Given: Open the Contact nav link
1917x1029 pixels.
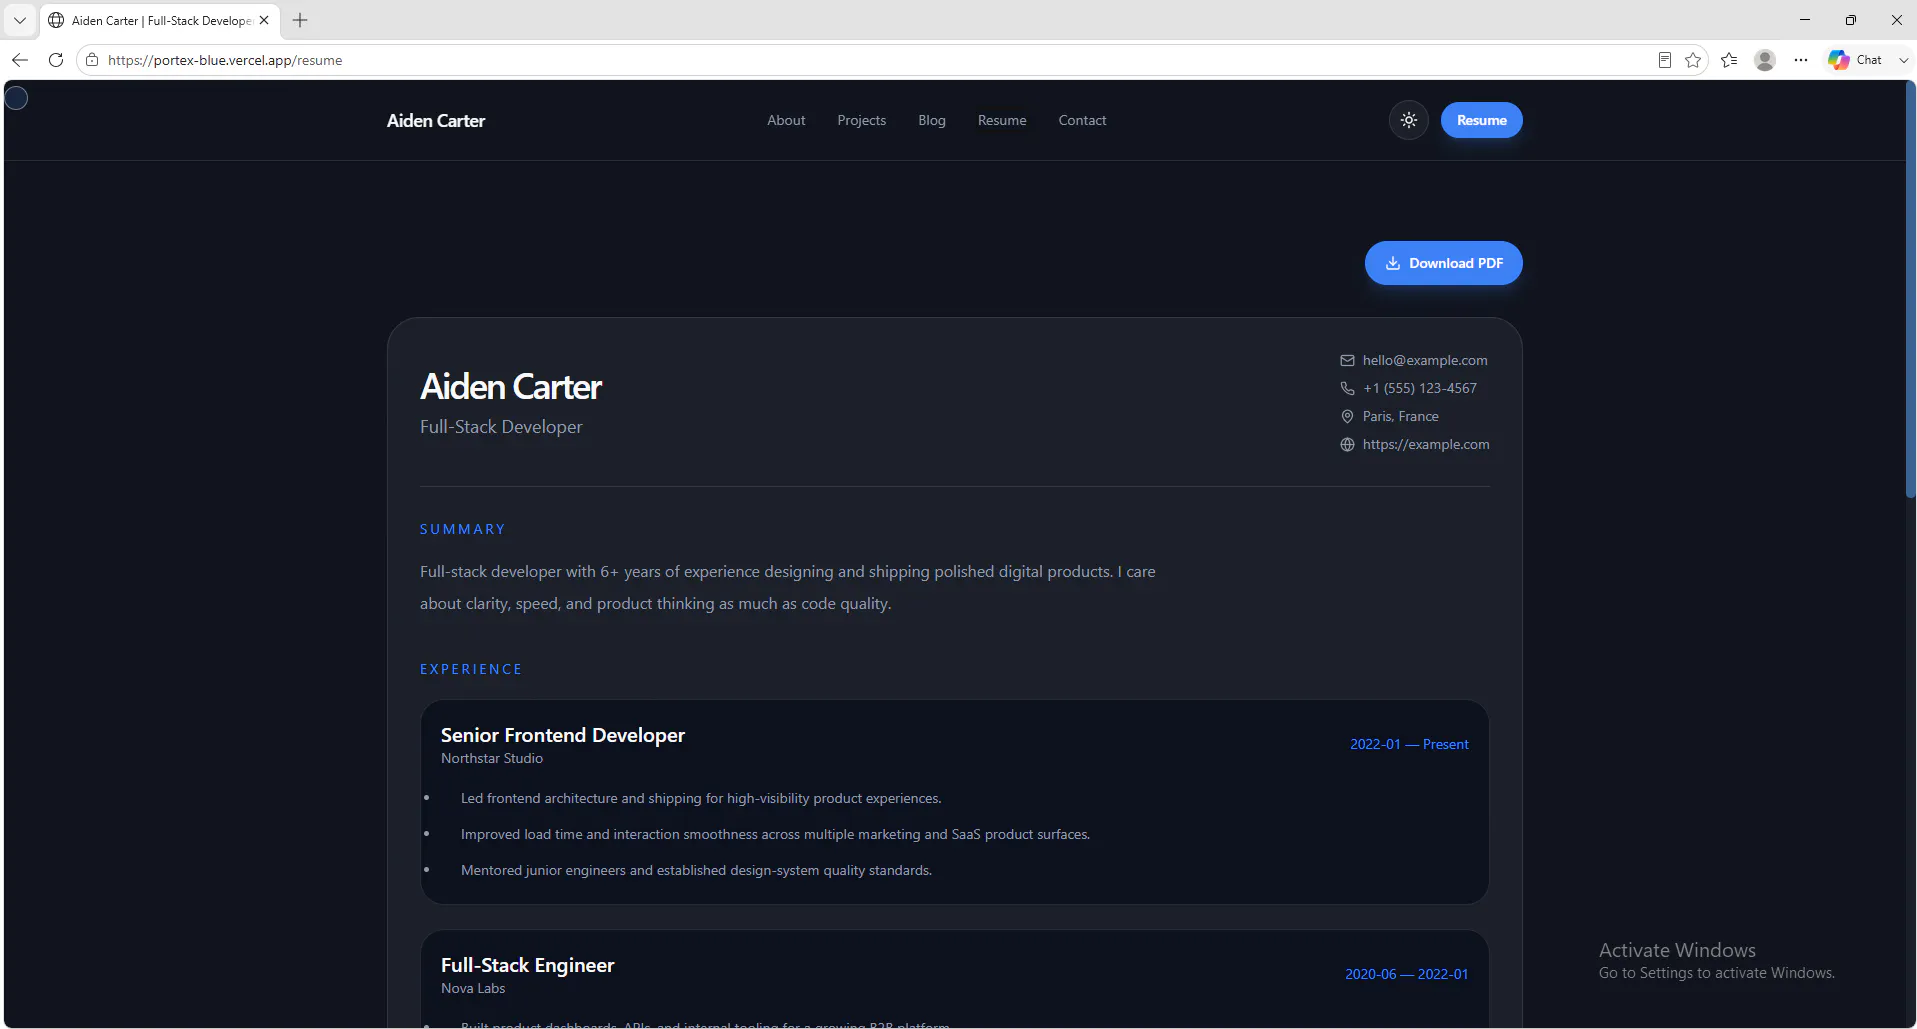Looking at the screenshot, I should point(1082,120).
